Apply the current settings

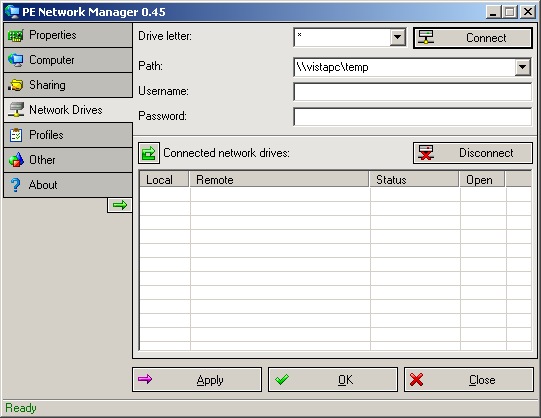click(x=197, y=380)
